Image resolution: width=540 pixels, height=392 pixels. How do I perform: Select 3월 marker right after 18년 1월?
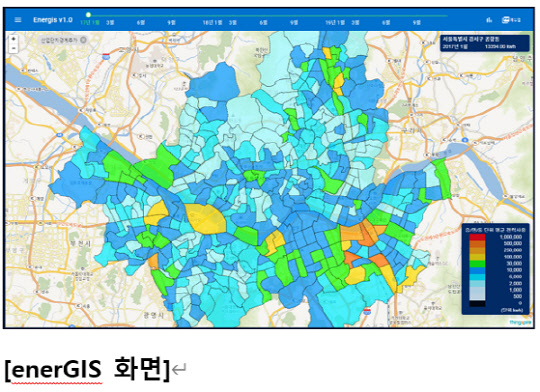pos(233,23)
